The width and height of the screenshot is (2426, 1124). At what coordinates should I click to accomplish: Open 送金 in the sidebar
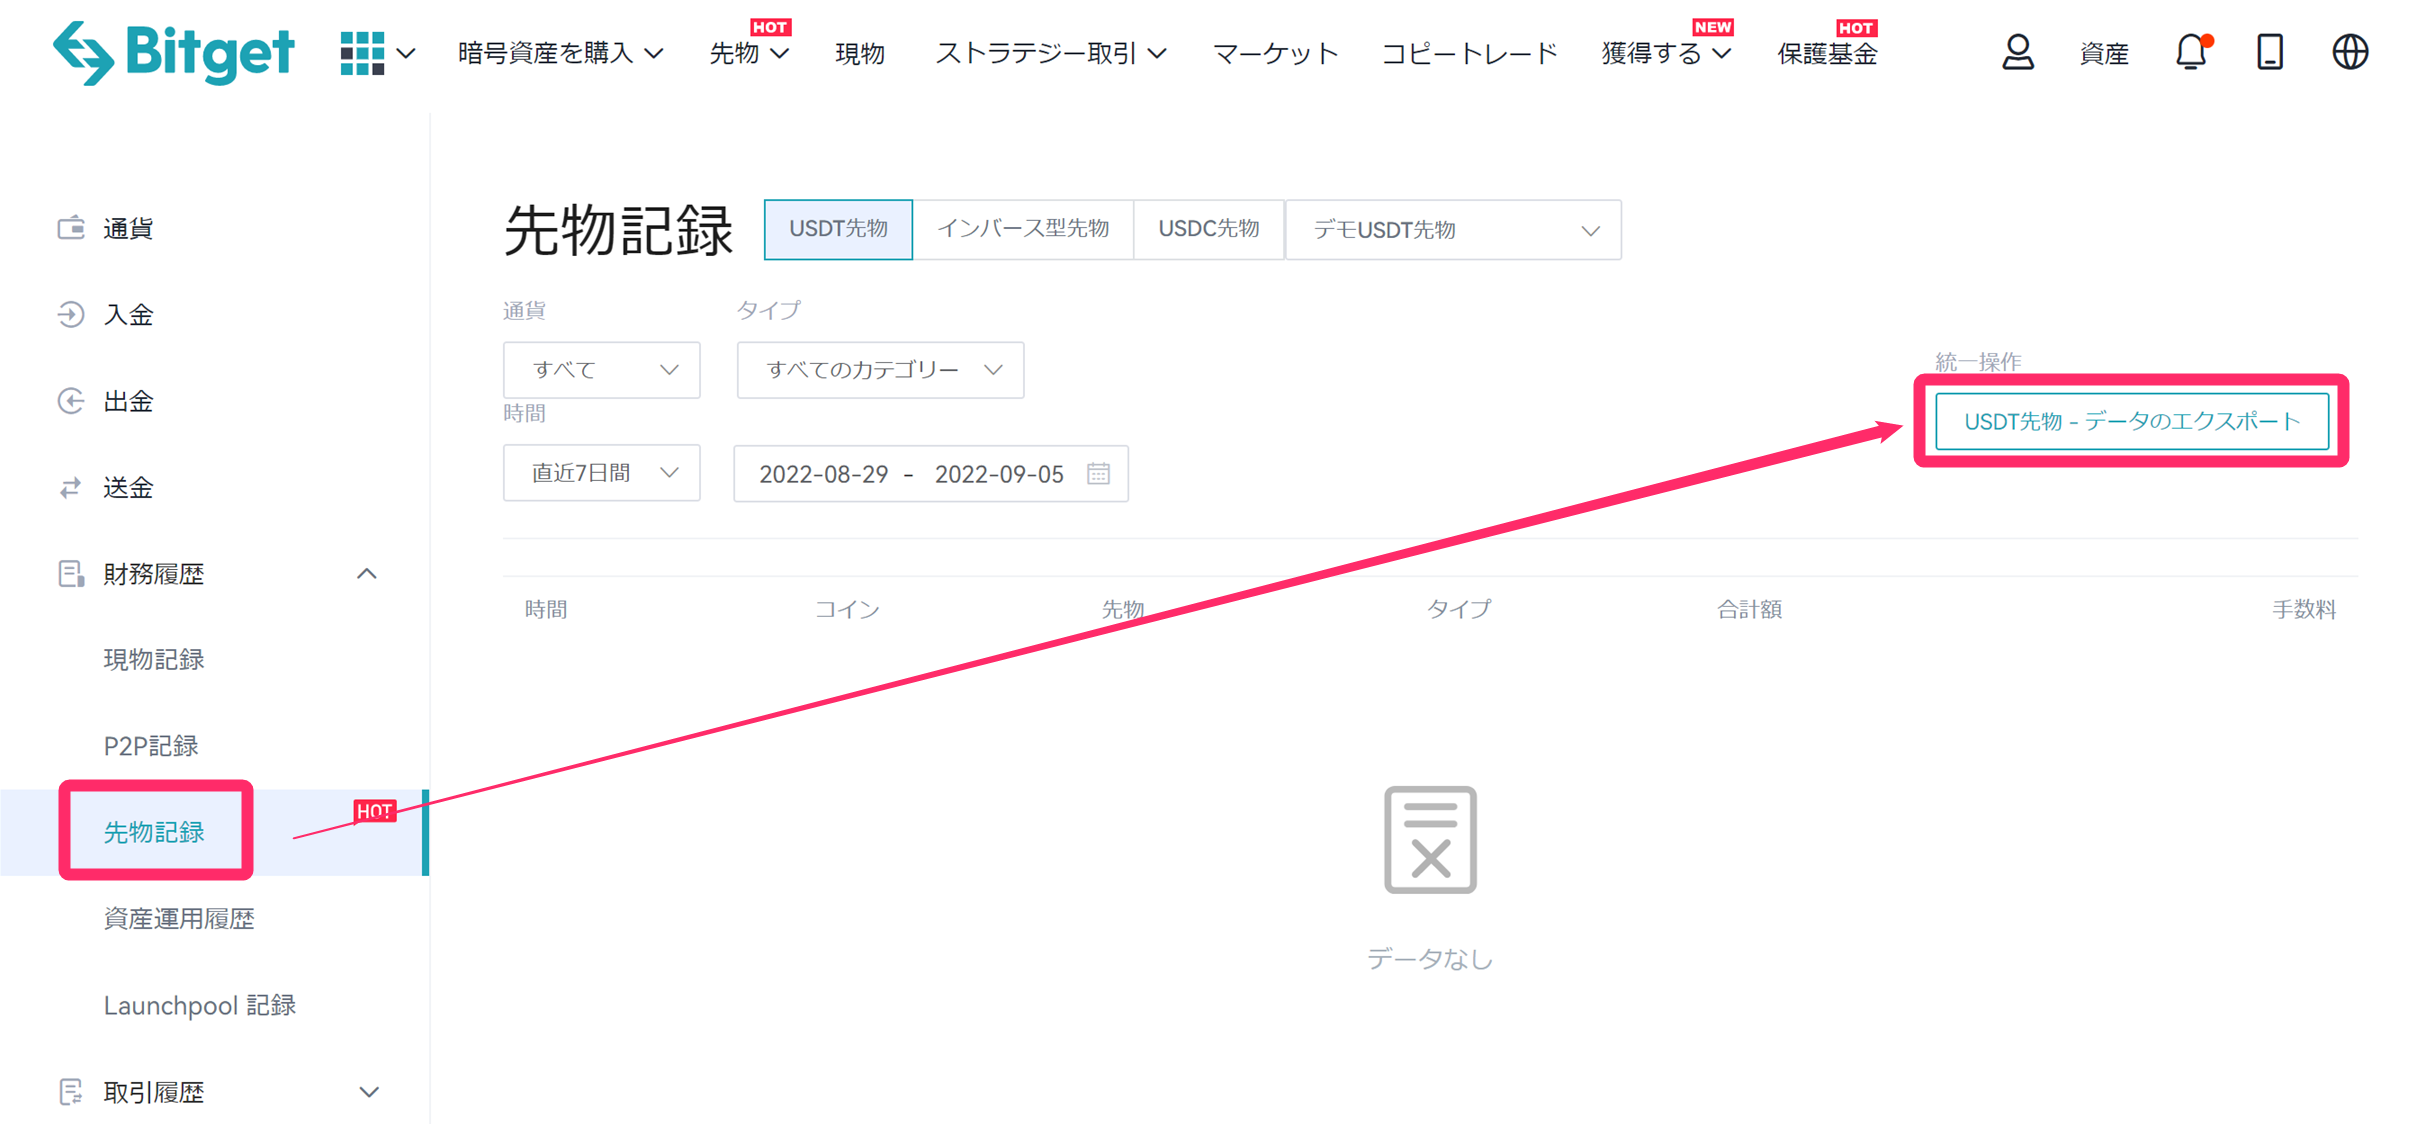click(x=128, y=487)
